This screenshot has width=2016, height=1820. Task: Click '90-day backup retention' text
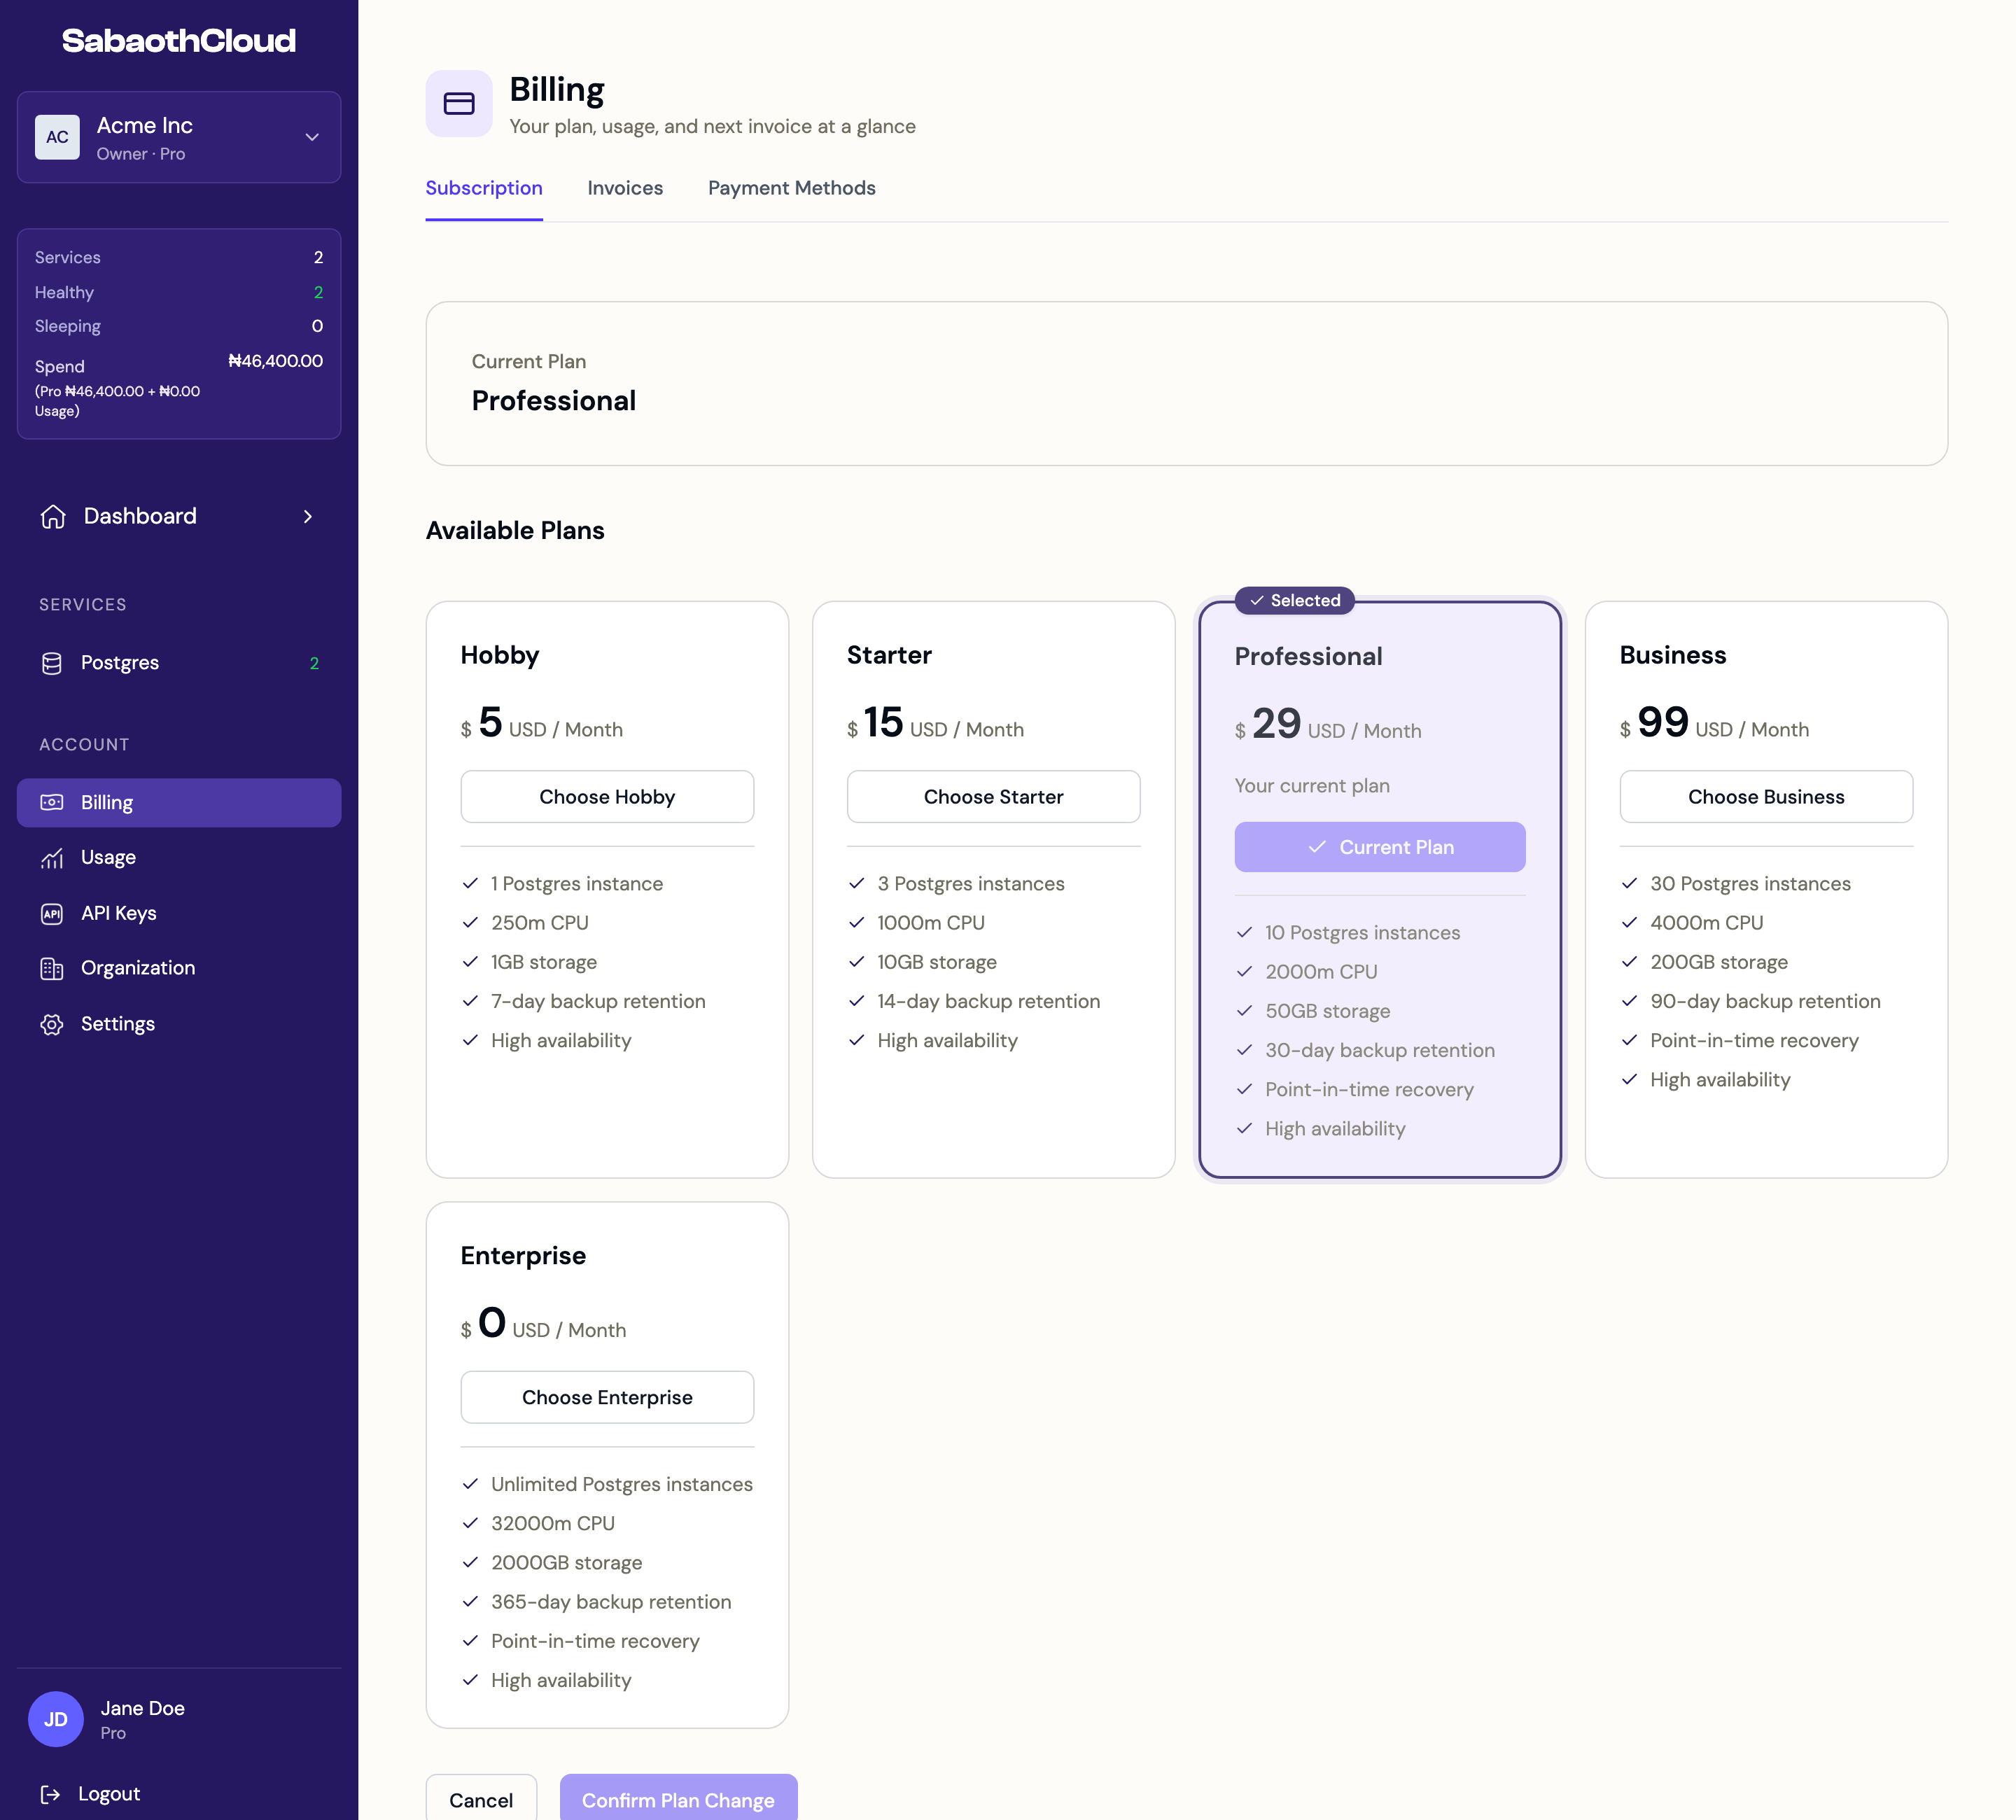click(x=1765, y=1001)
